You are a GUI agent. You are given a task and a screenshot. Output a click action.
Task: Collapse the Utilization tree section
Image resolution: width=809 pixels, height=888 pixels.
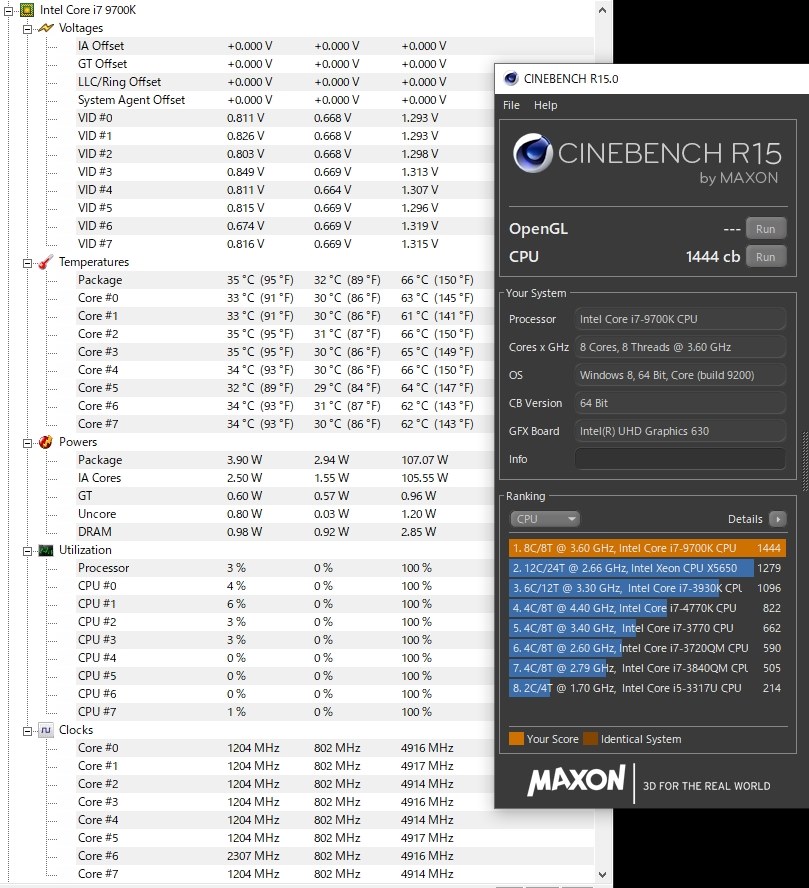(x=27, y=551)
